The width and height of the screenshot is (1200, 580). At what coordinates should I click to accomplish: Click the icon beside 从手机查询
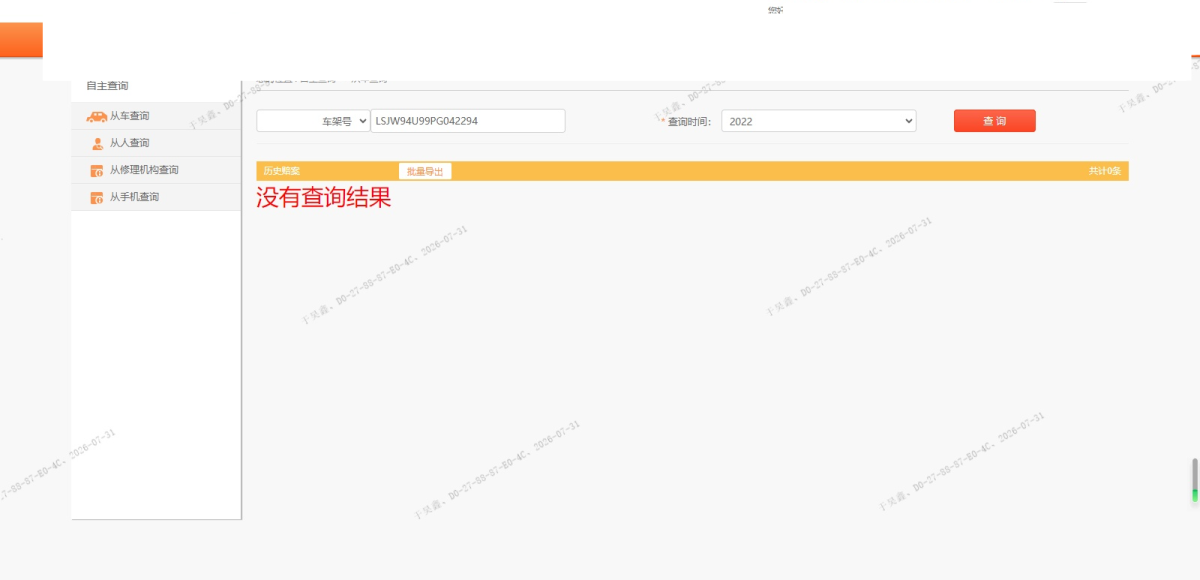(x=97, y=198)
